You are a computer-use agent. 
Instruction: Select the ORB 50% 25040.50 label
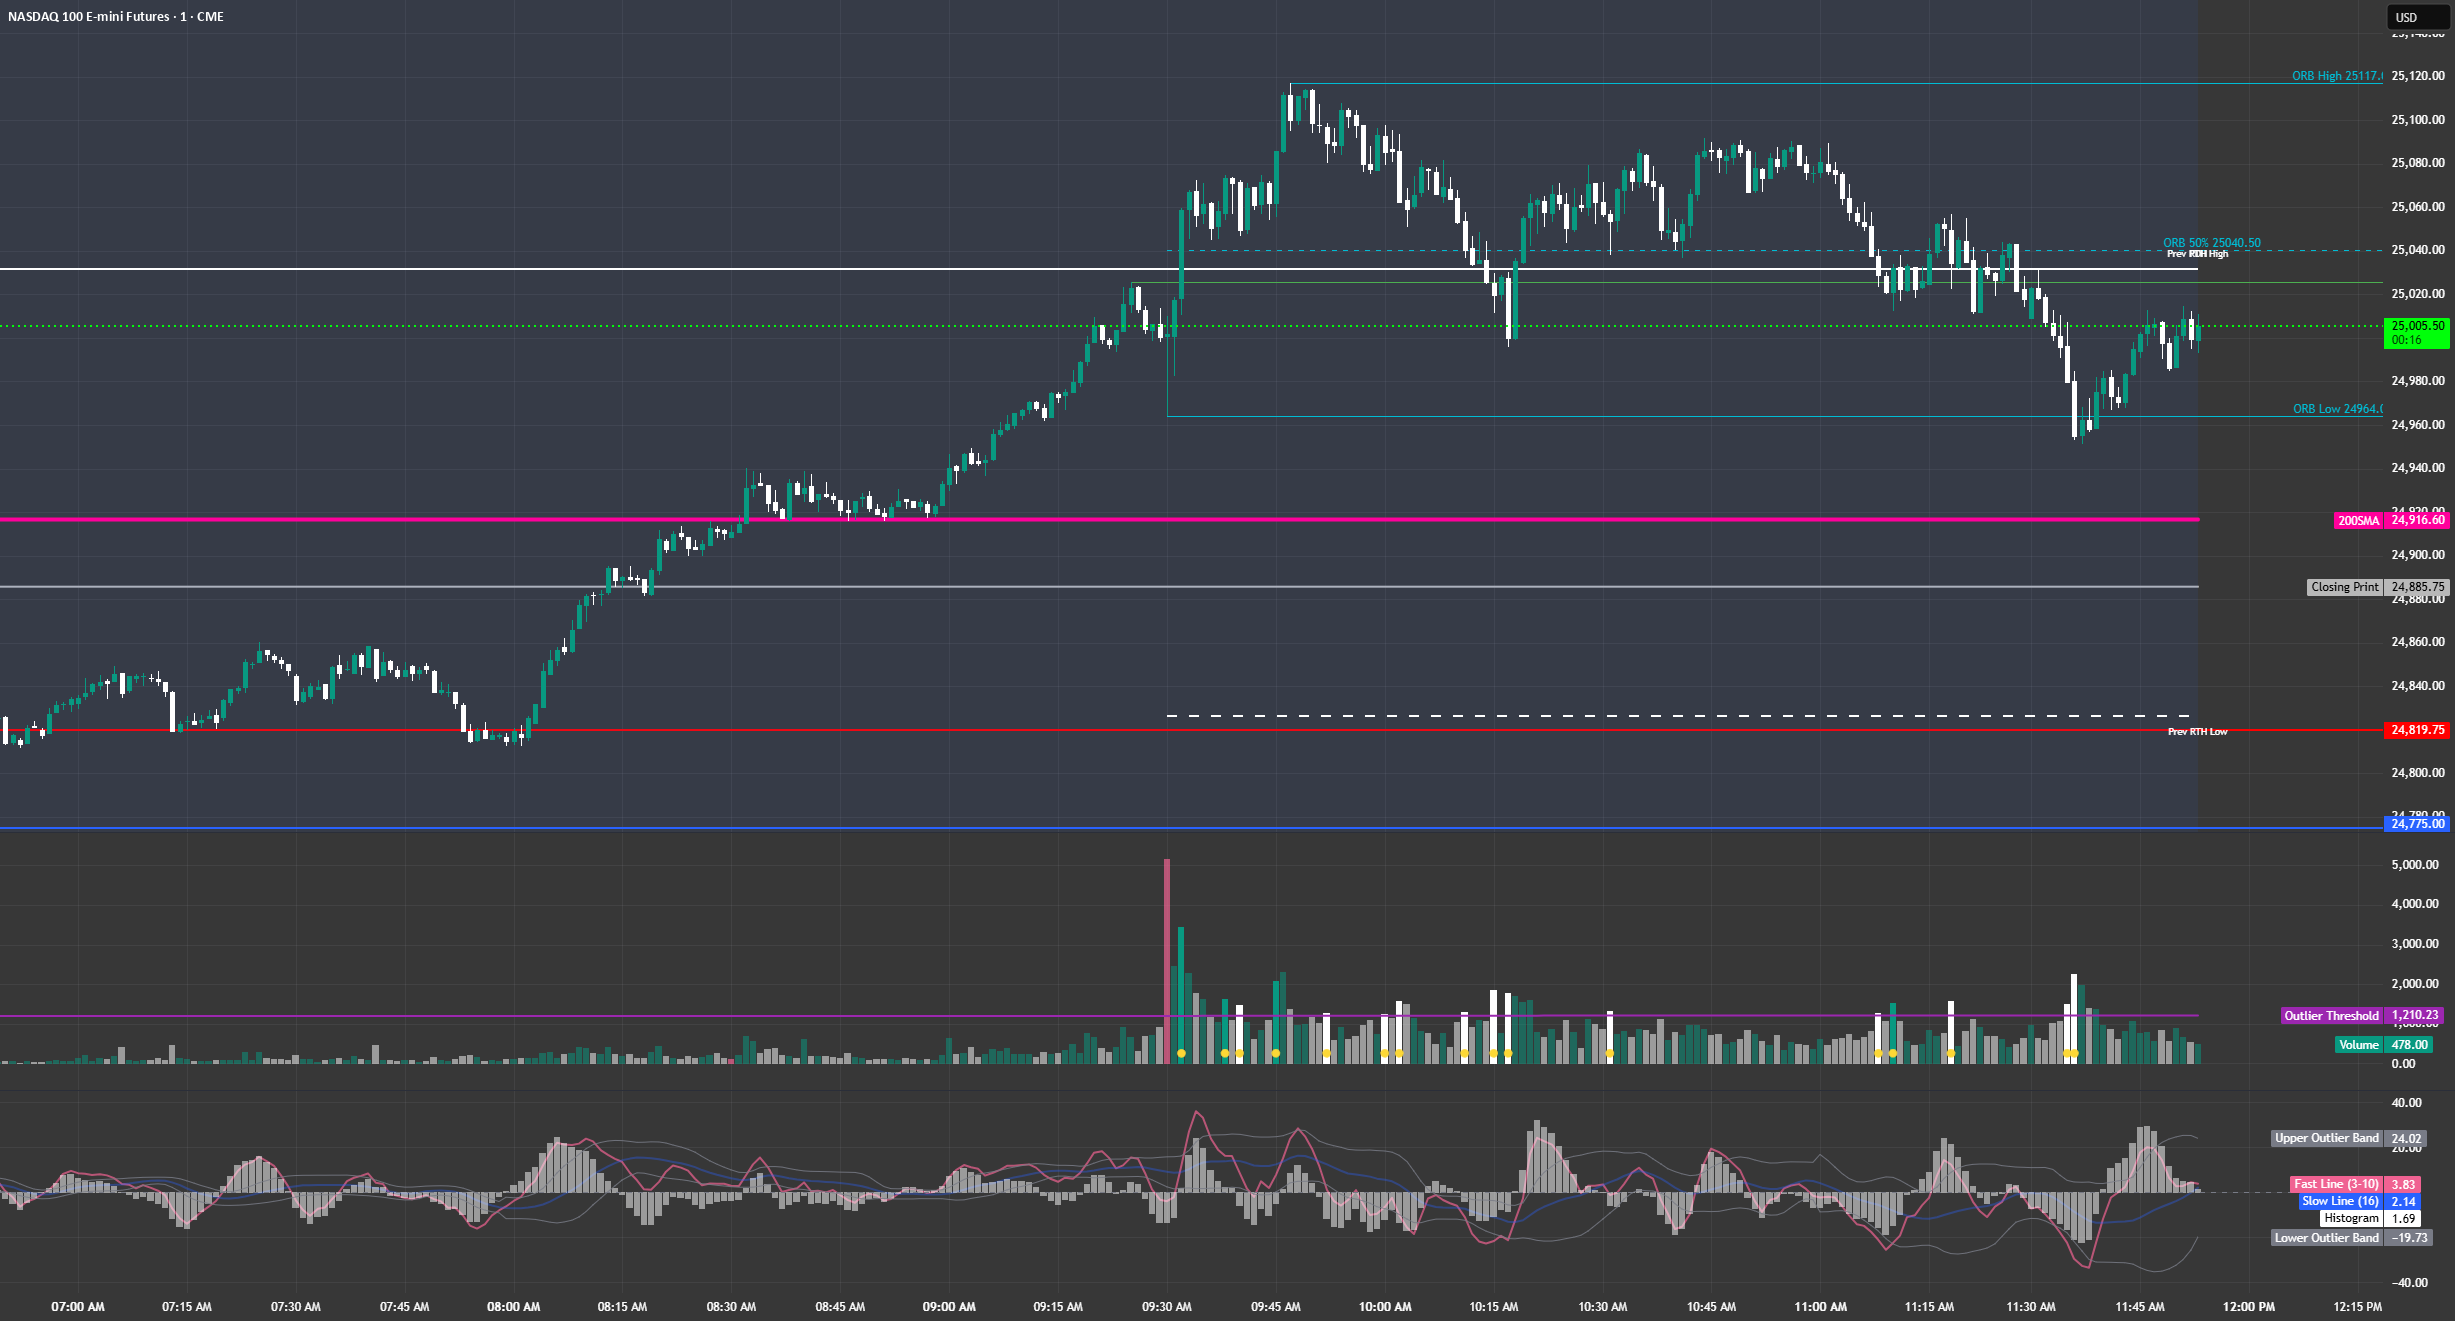point(2212,243)
